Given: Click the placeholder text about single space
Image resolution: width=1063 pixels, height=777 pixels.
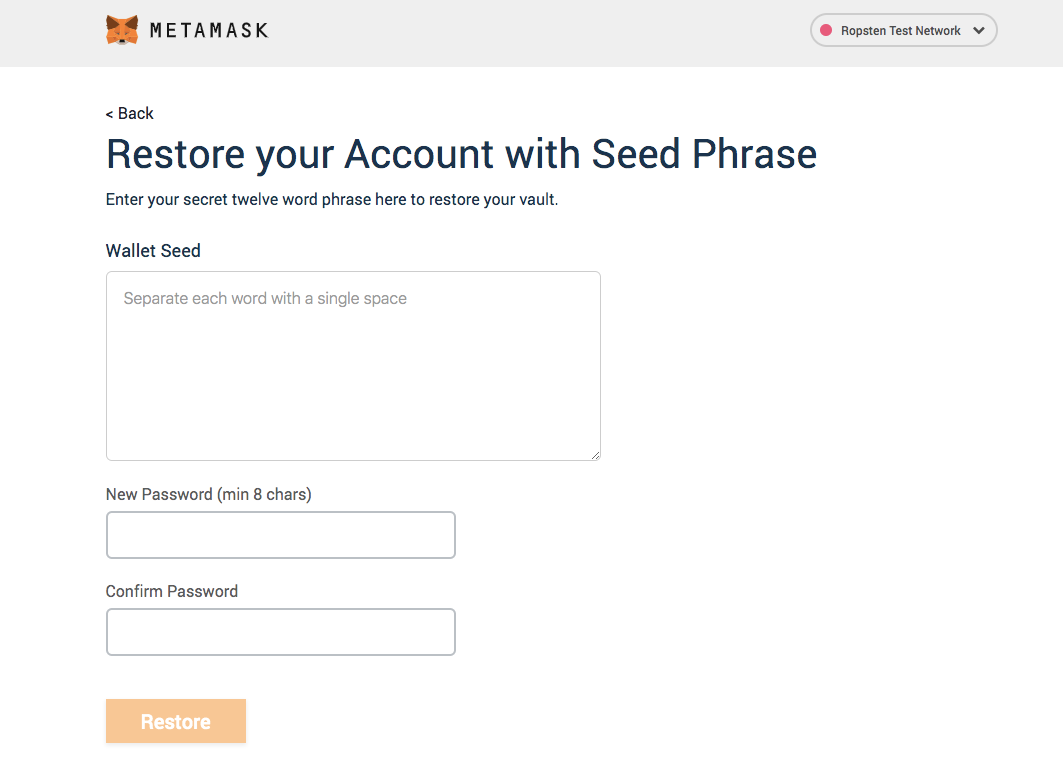Looking at the screenshot, I should [x=265, y=298].
